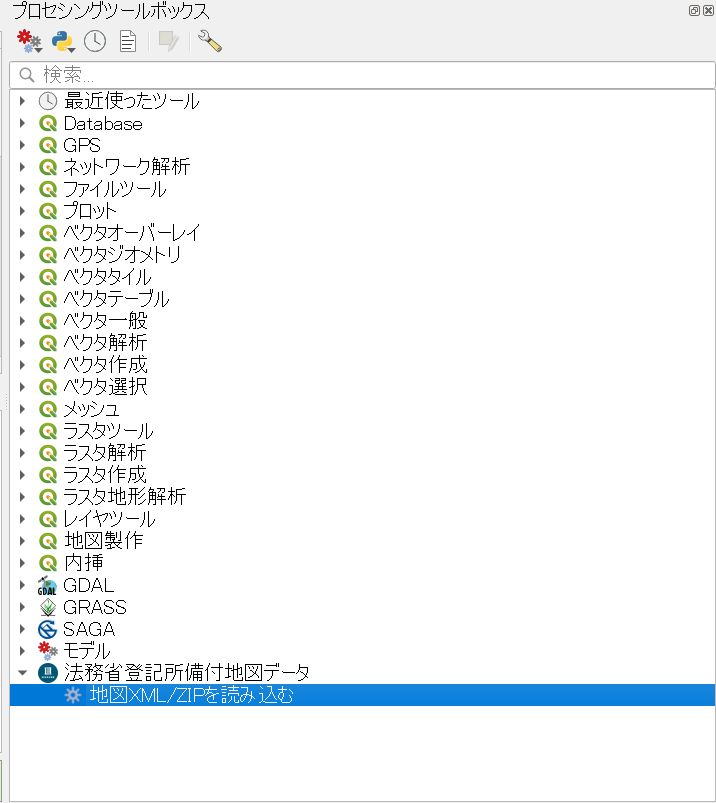Expand the 最近使ったツール group

pyautogui.click(x=22, y=101)
